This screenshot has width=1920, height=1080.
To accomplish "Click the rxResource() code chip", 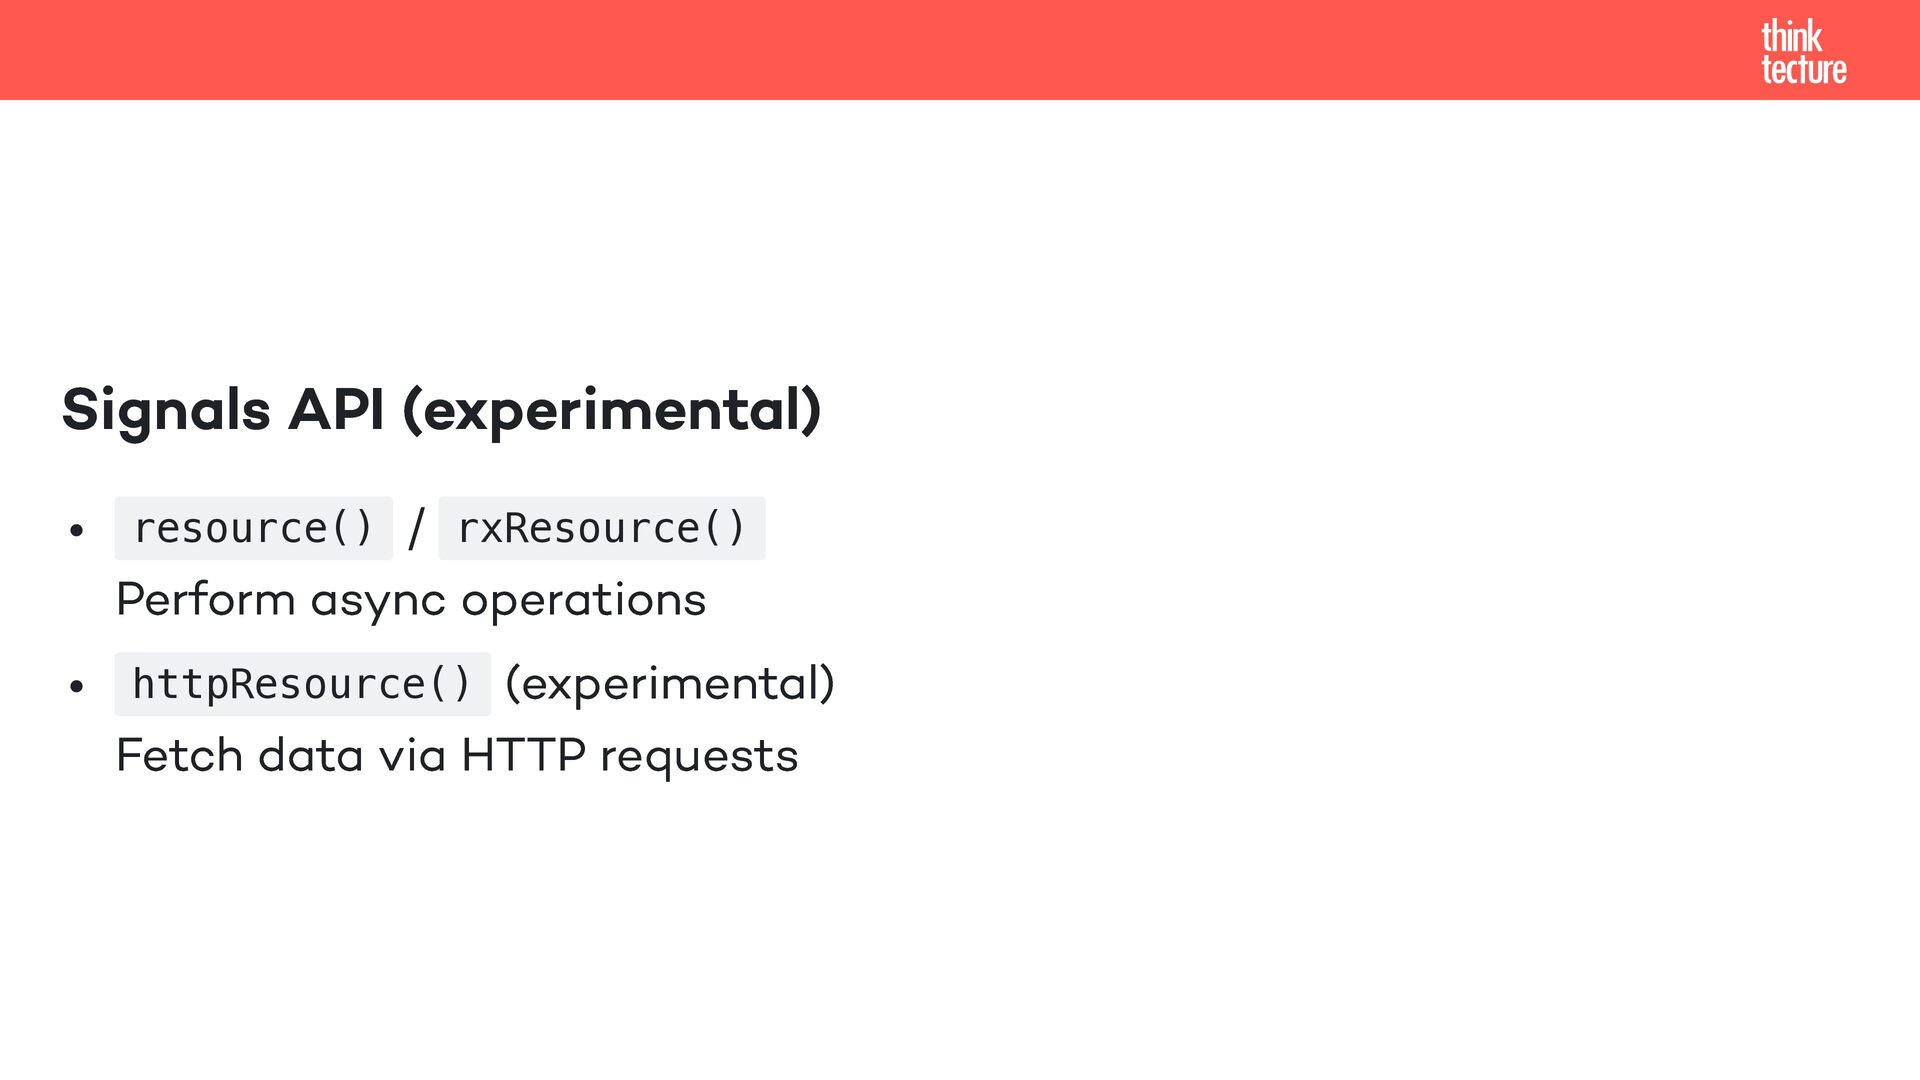I will [x=601, y=528].
